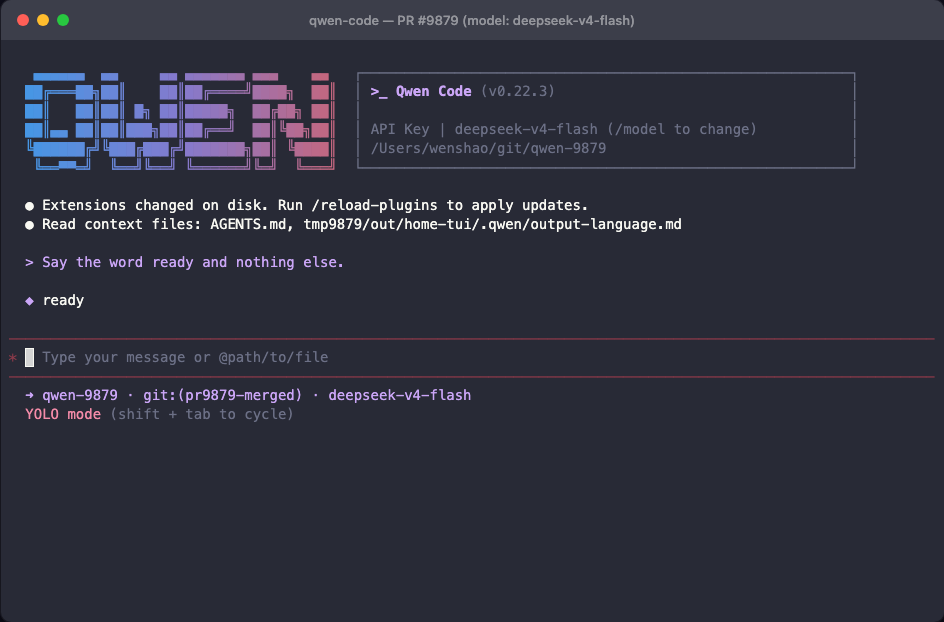Click the prompt 'Say the word ready and nothing else.'
This screenshot has height=622, width=944.
tap(193, 263)
